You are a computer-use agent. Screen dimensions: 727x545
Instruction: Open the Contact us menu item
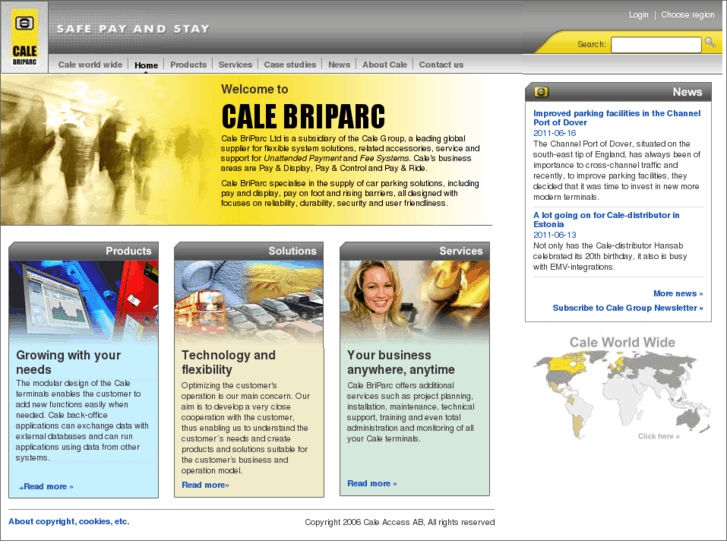tap(441, 64)
